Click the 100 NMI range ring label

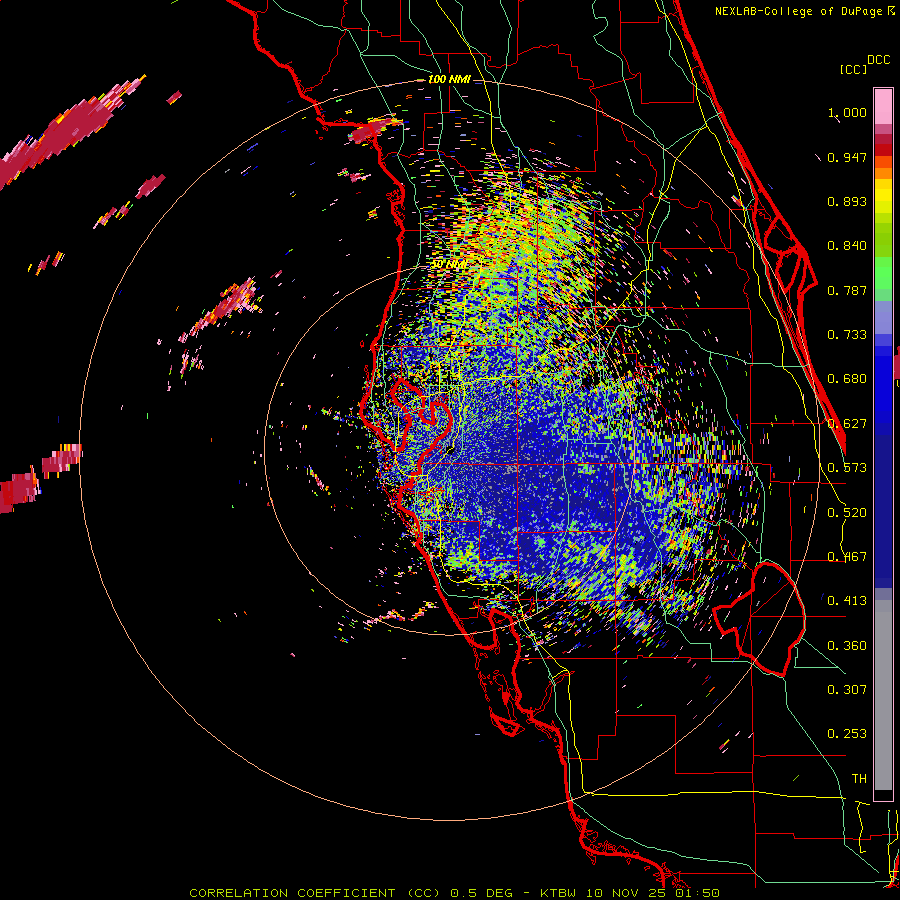coord(449,79)
